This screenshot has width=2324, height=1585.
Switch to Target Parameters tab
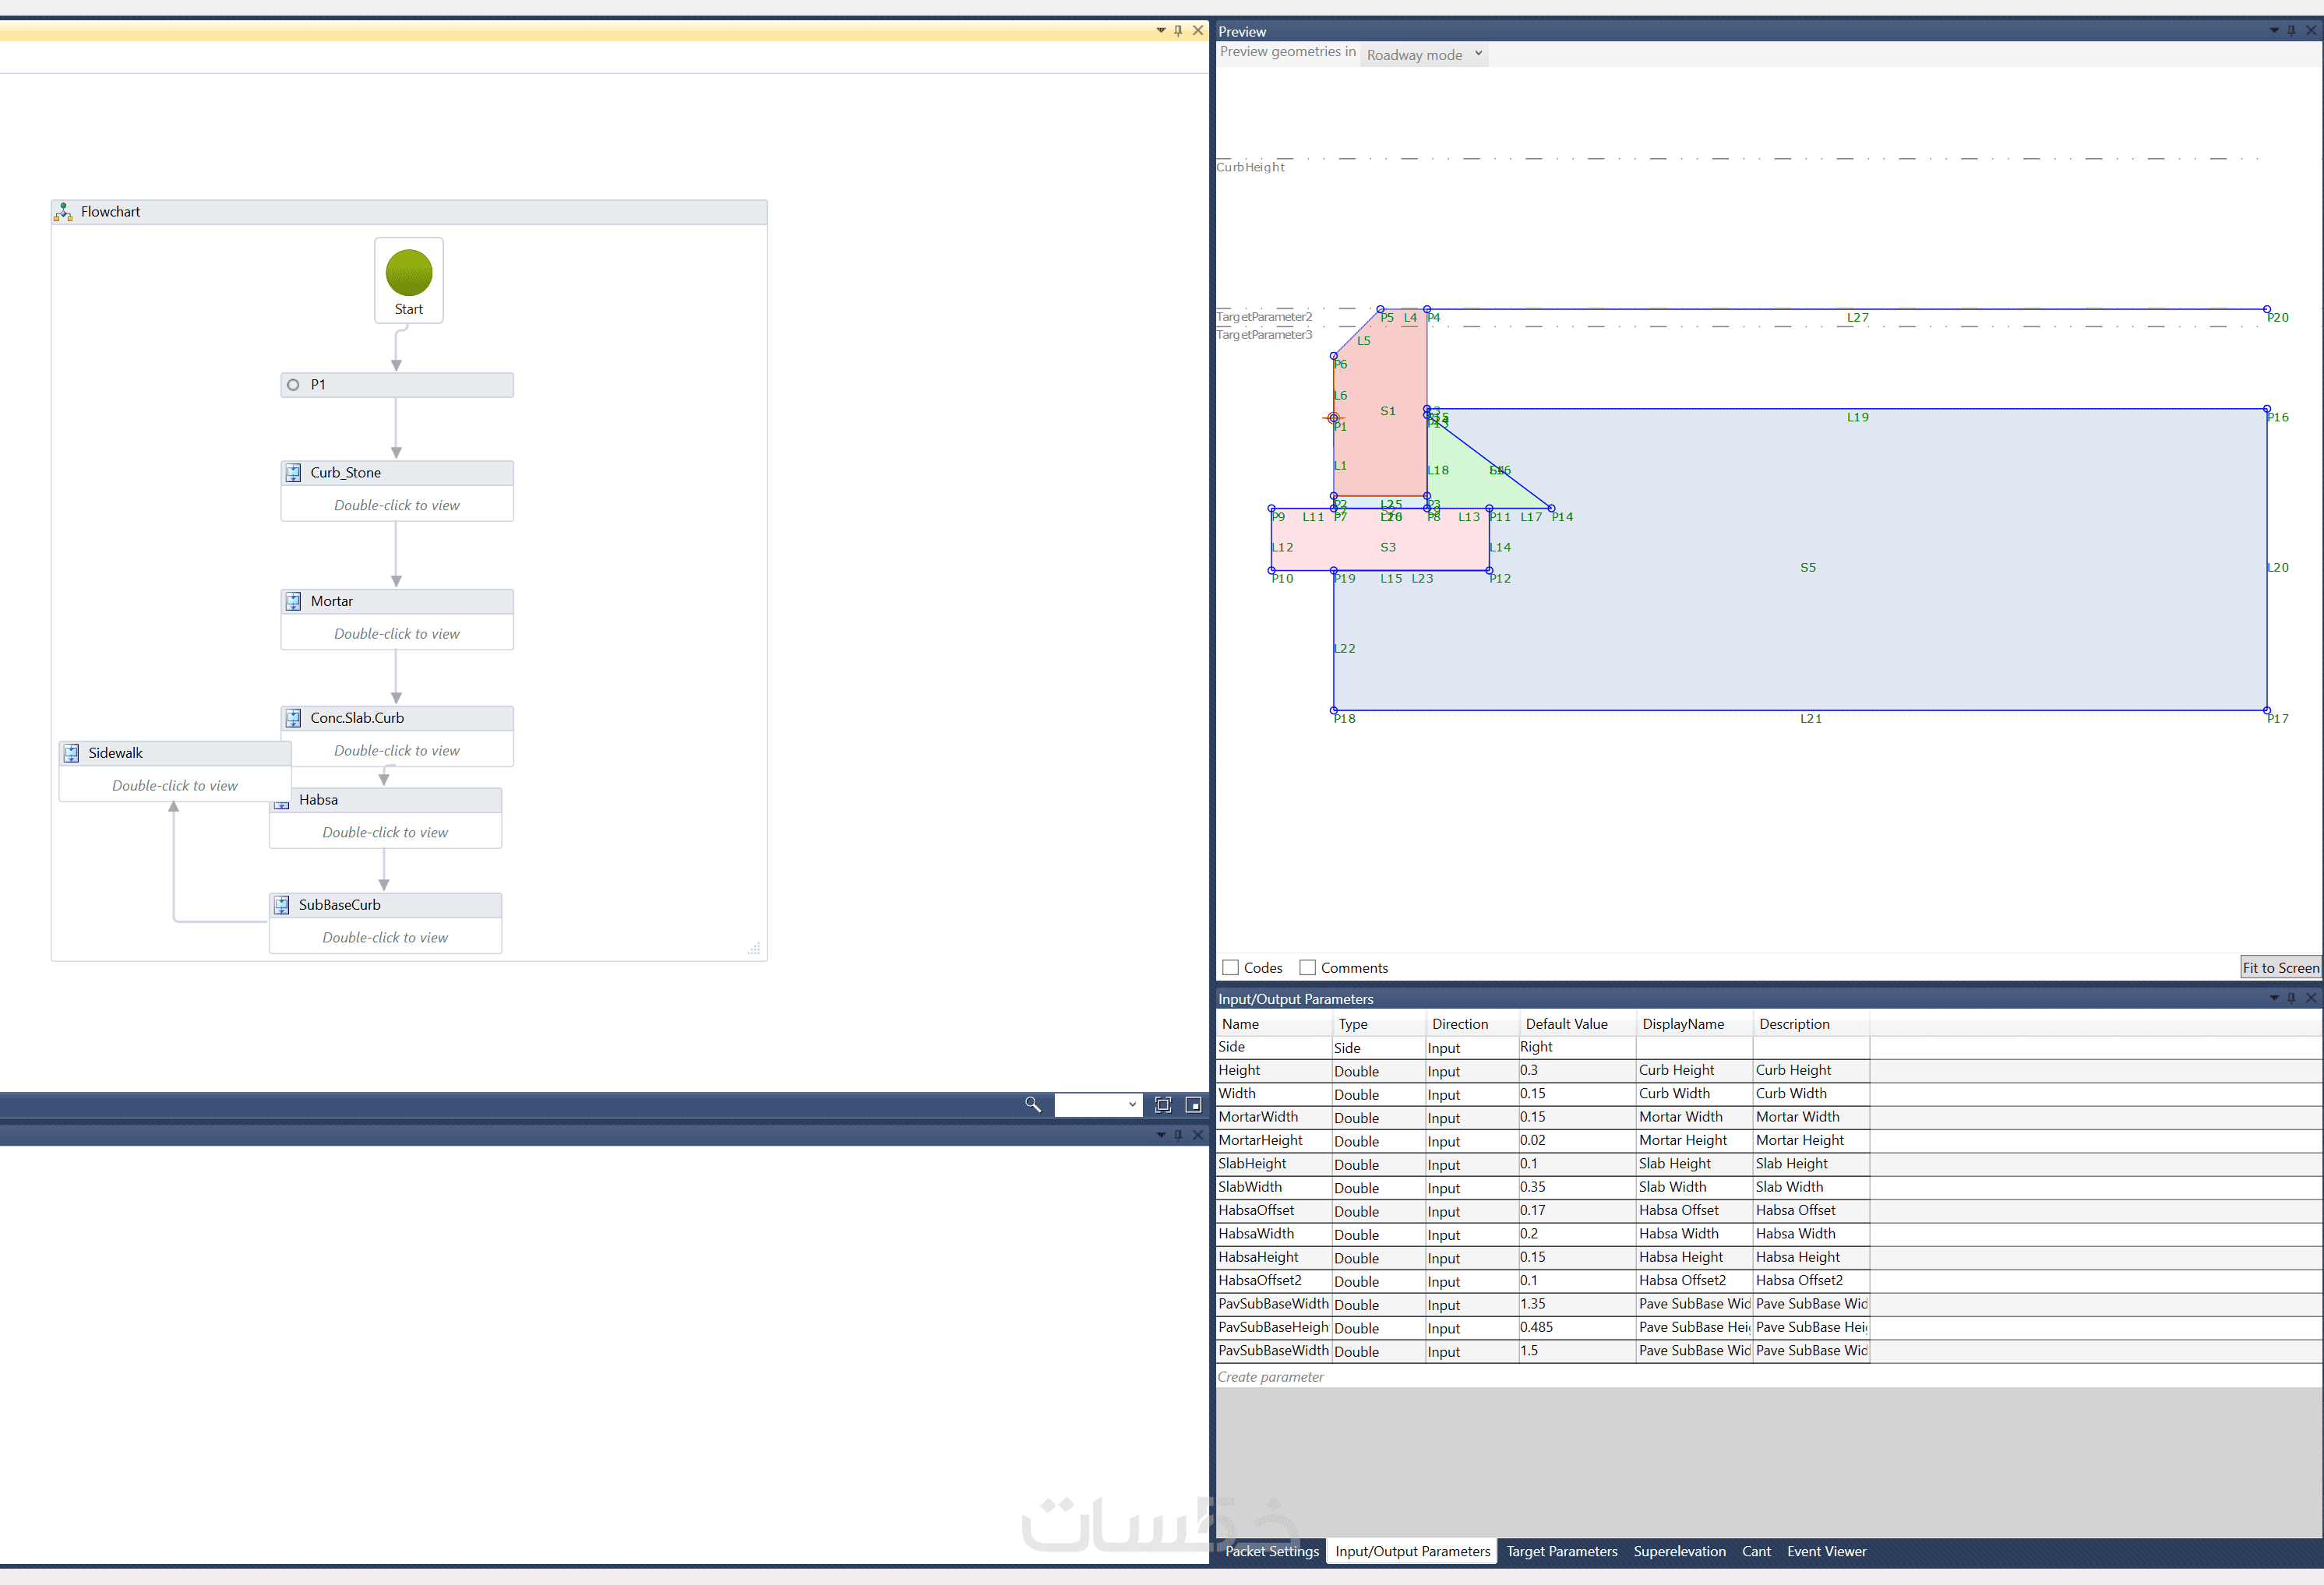tap(1561, 1551)
